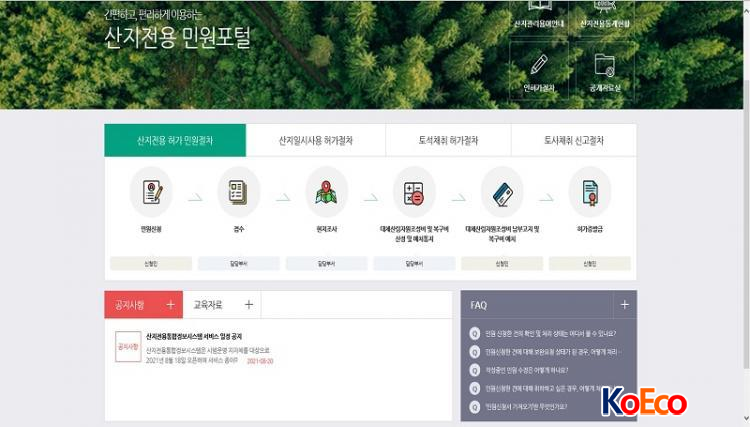Image resolution: width=750 pixels, height=427 pixels.
Task: Open the 산지전용통합정보시스템 서비스 notice link
Action: [x=194, y=337]
